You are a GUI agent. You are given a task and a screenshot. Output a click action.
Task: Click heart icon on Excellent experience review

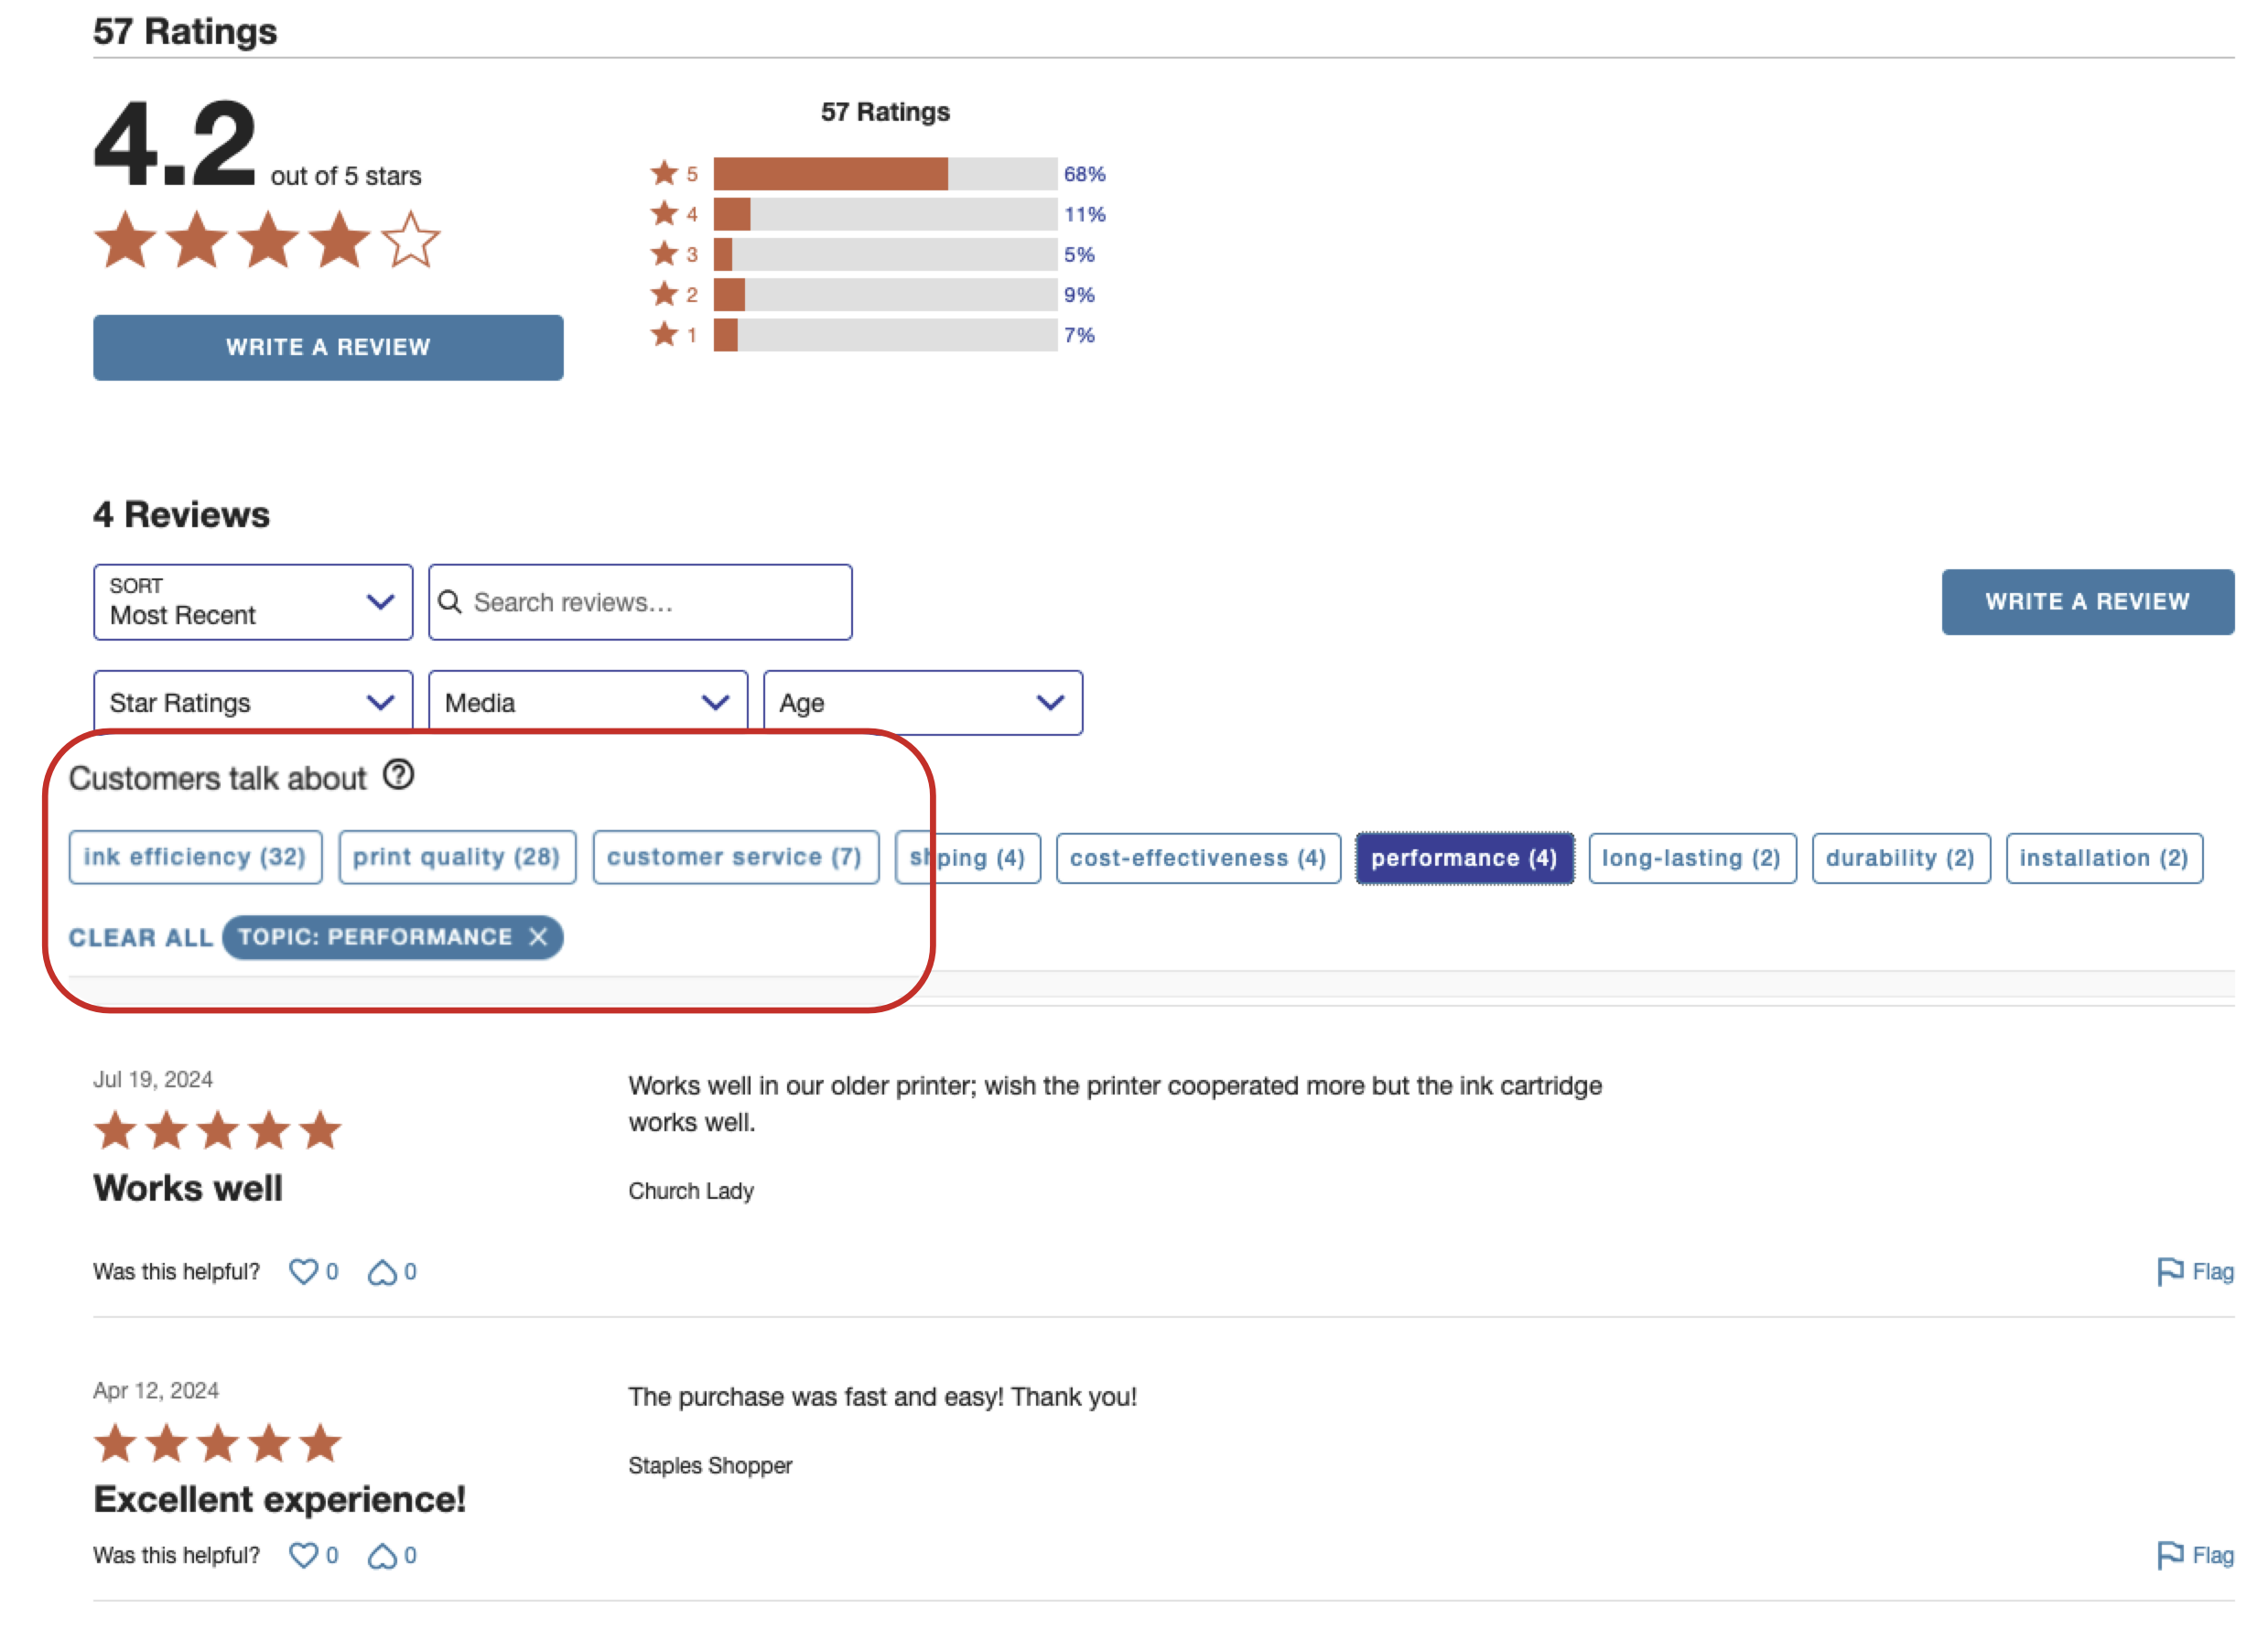(303, 1555)
